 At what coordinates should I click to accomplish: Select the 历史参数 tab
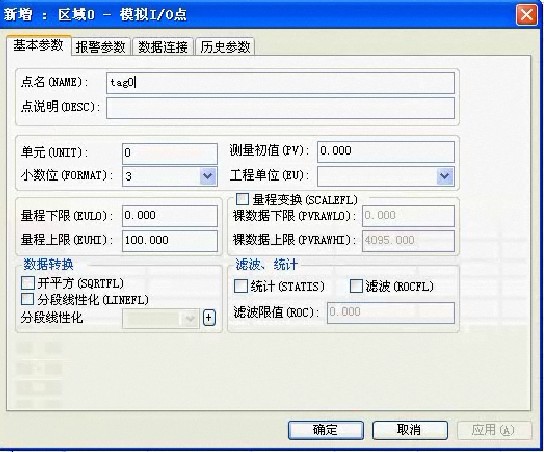225,46
